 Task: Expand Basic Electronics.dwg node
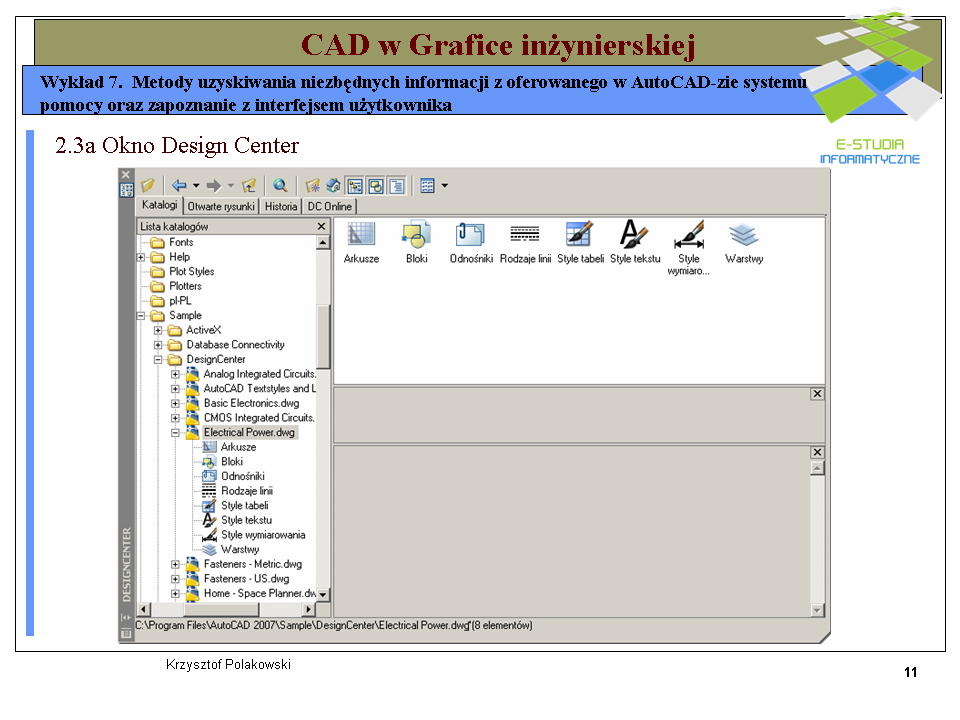coord(175,403)
